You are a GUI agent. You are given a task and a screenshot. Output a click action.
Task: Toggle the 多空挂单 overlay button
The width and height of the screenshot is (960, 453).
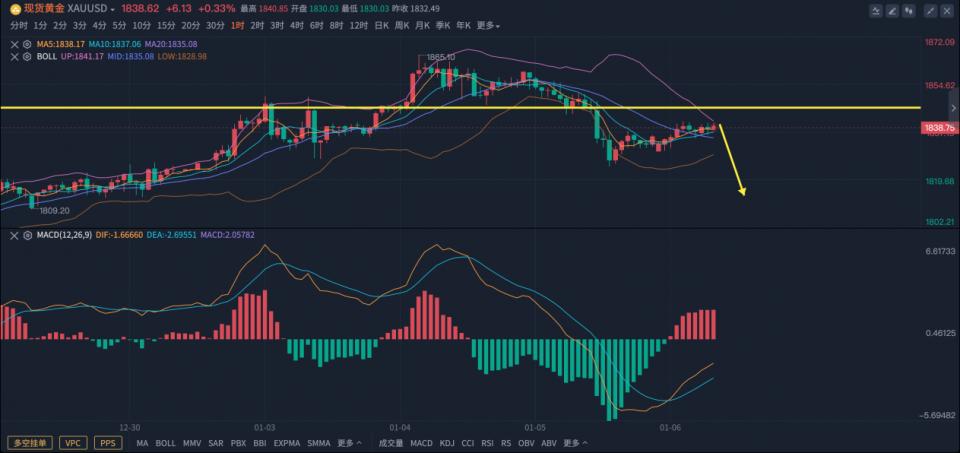[30, 443]
